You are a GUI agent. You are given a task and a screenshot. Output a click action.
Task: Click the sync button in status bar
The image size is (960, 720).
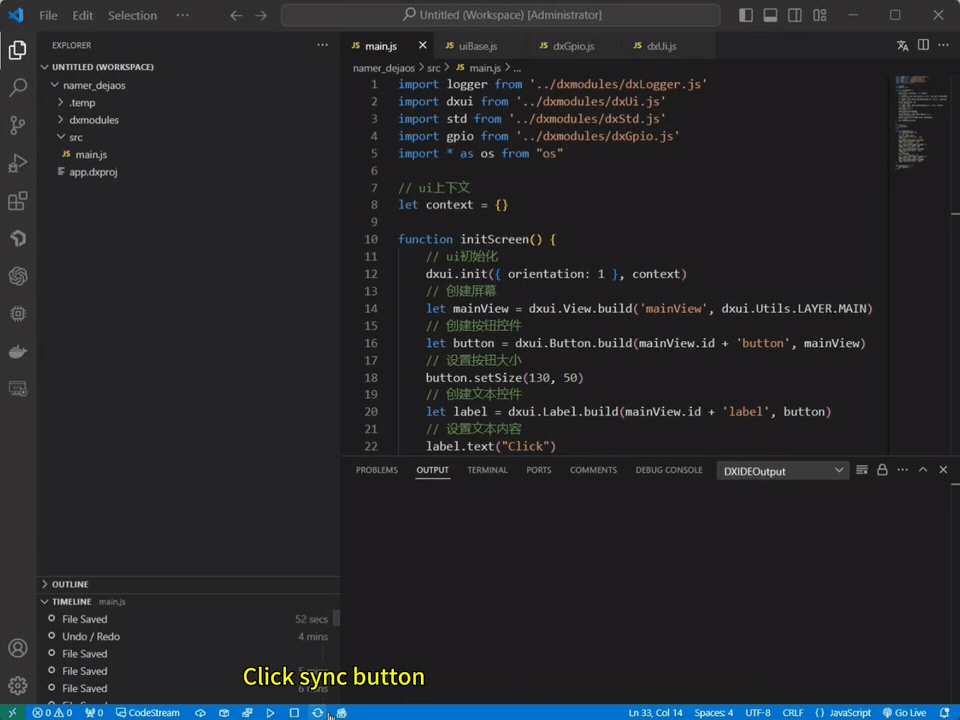tap(317, 713)
